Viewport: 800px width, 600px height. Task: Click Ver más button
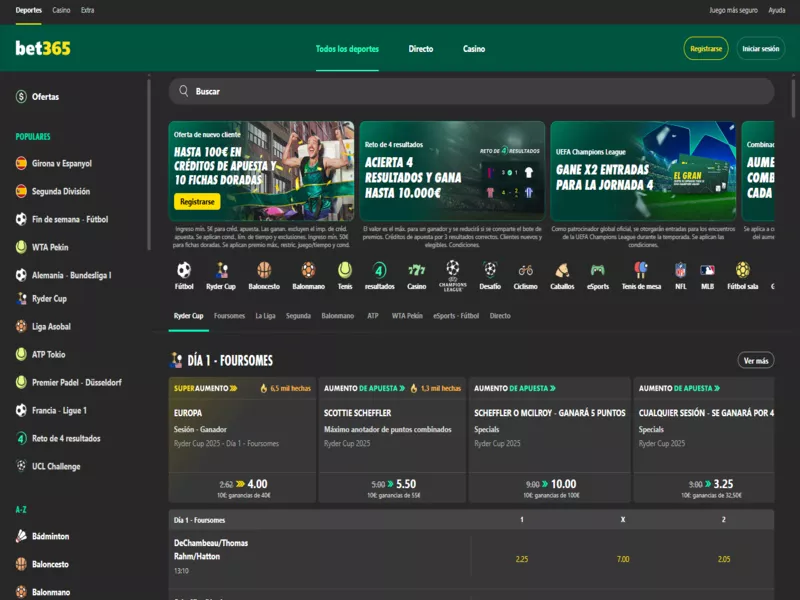pyautogui.click(x=756, y=361)
